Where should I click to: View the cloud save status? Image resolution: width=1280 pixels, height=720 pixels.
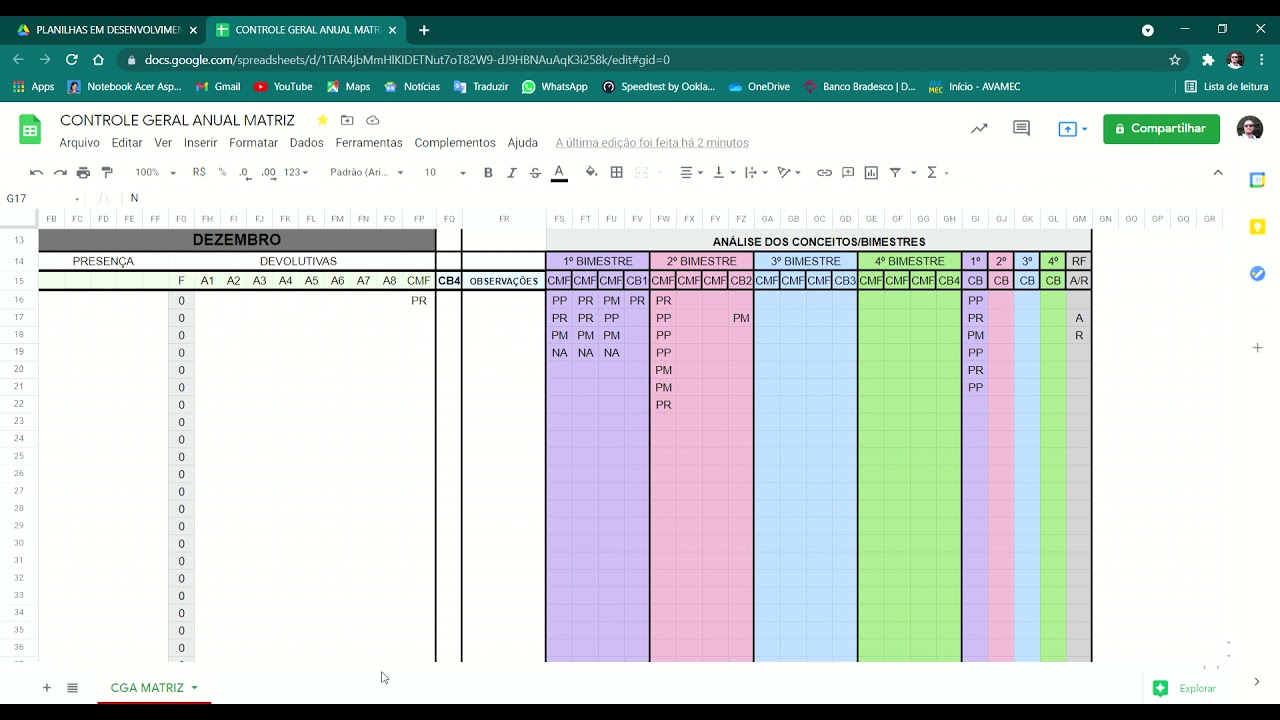(373, 120)
